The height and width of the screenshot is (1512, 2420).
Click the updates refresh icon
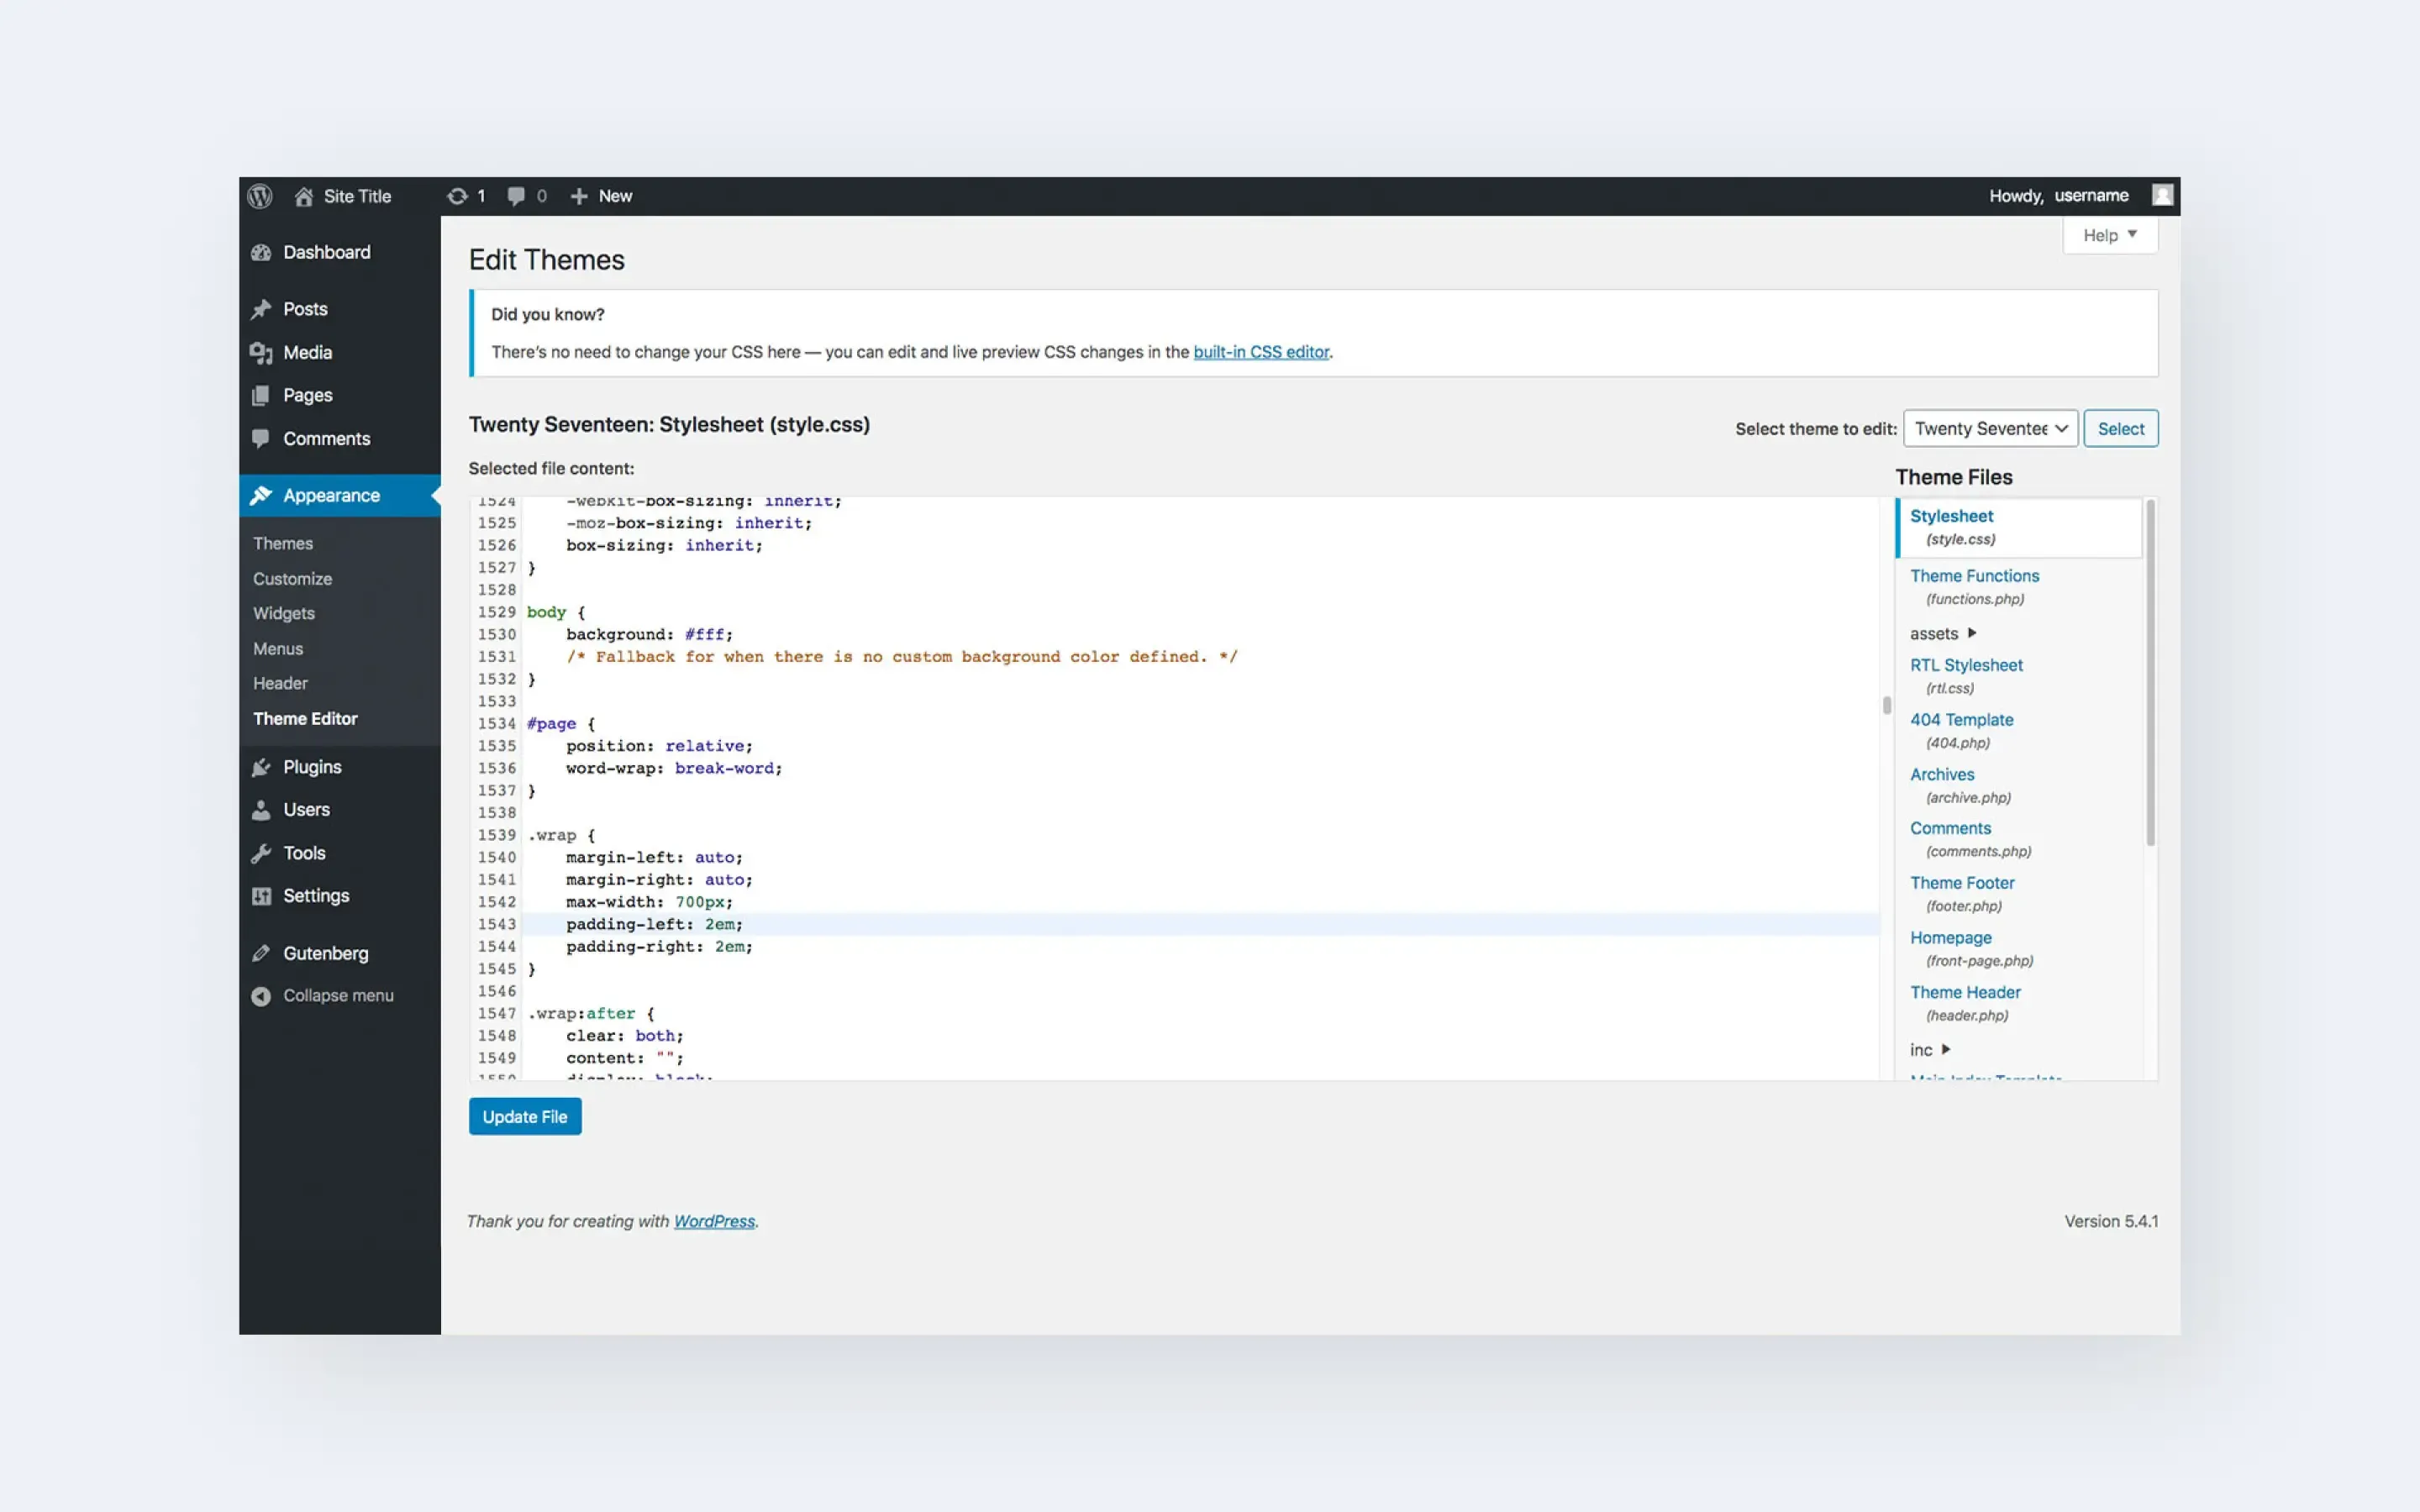(x=457, y=196)
